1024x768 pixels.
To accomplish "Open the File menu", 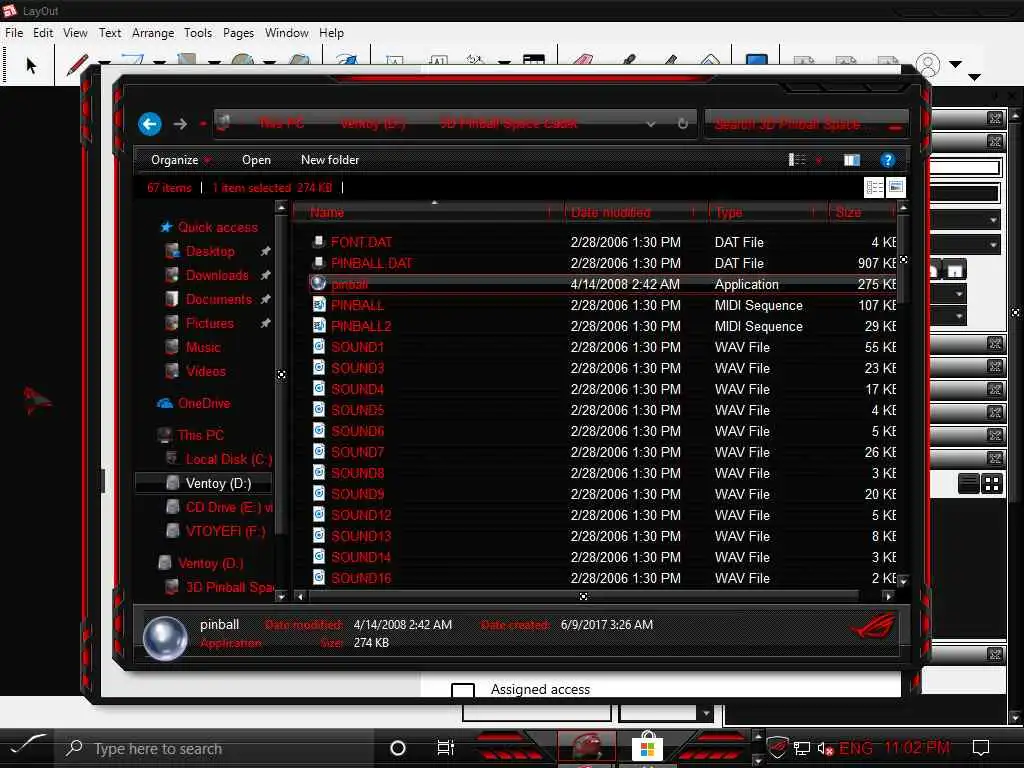I will pos(14,33).
